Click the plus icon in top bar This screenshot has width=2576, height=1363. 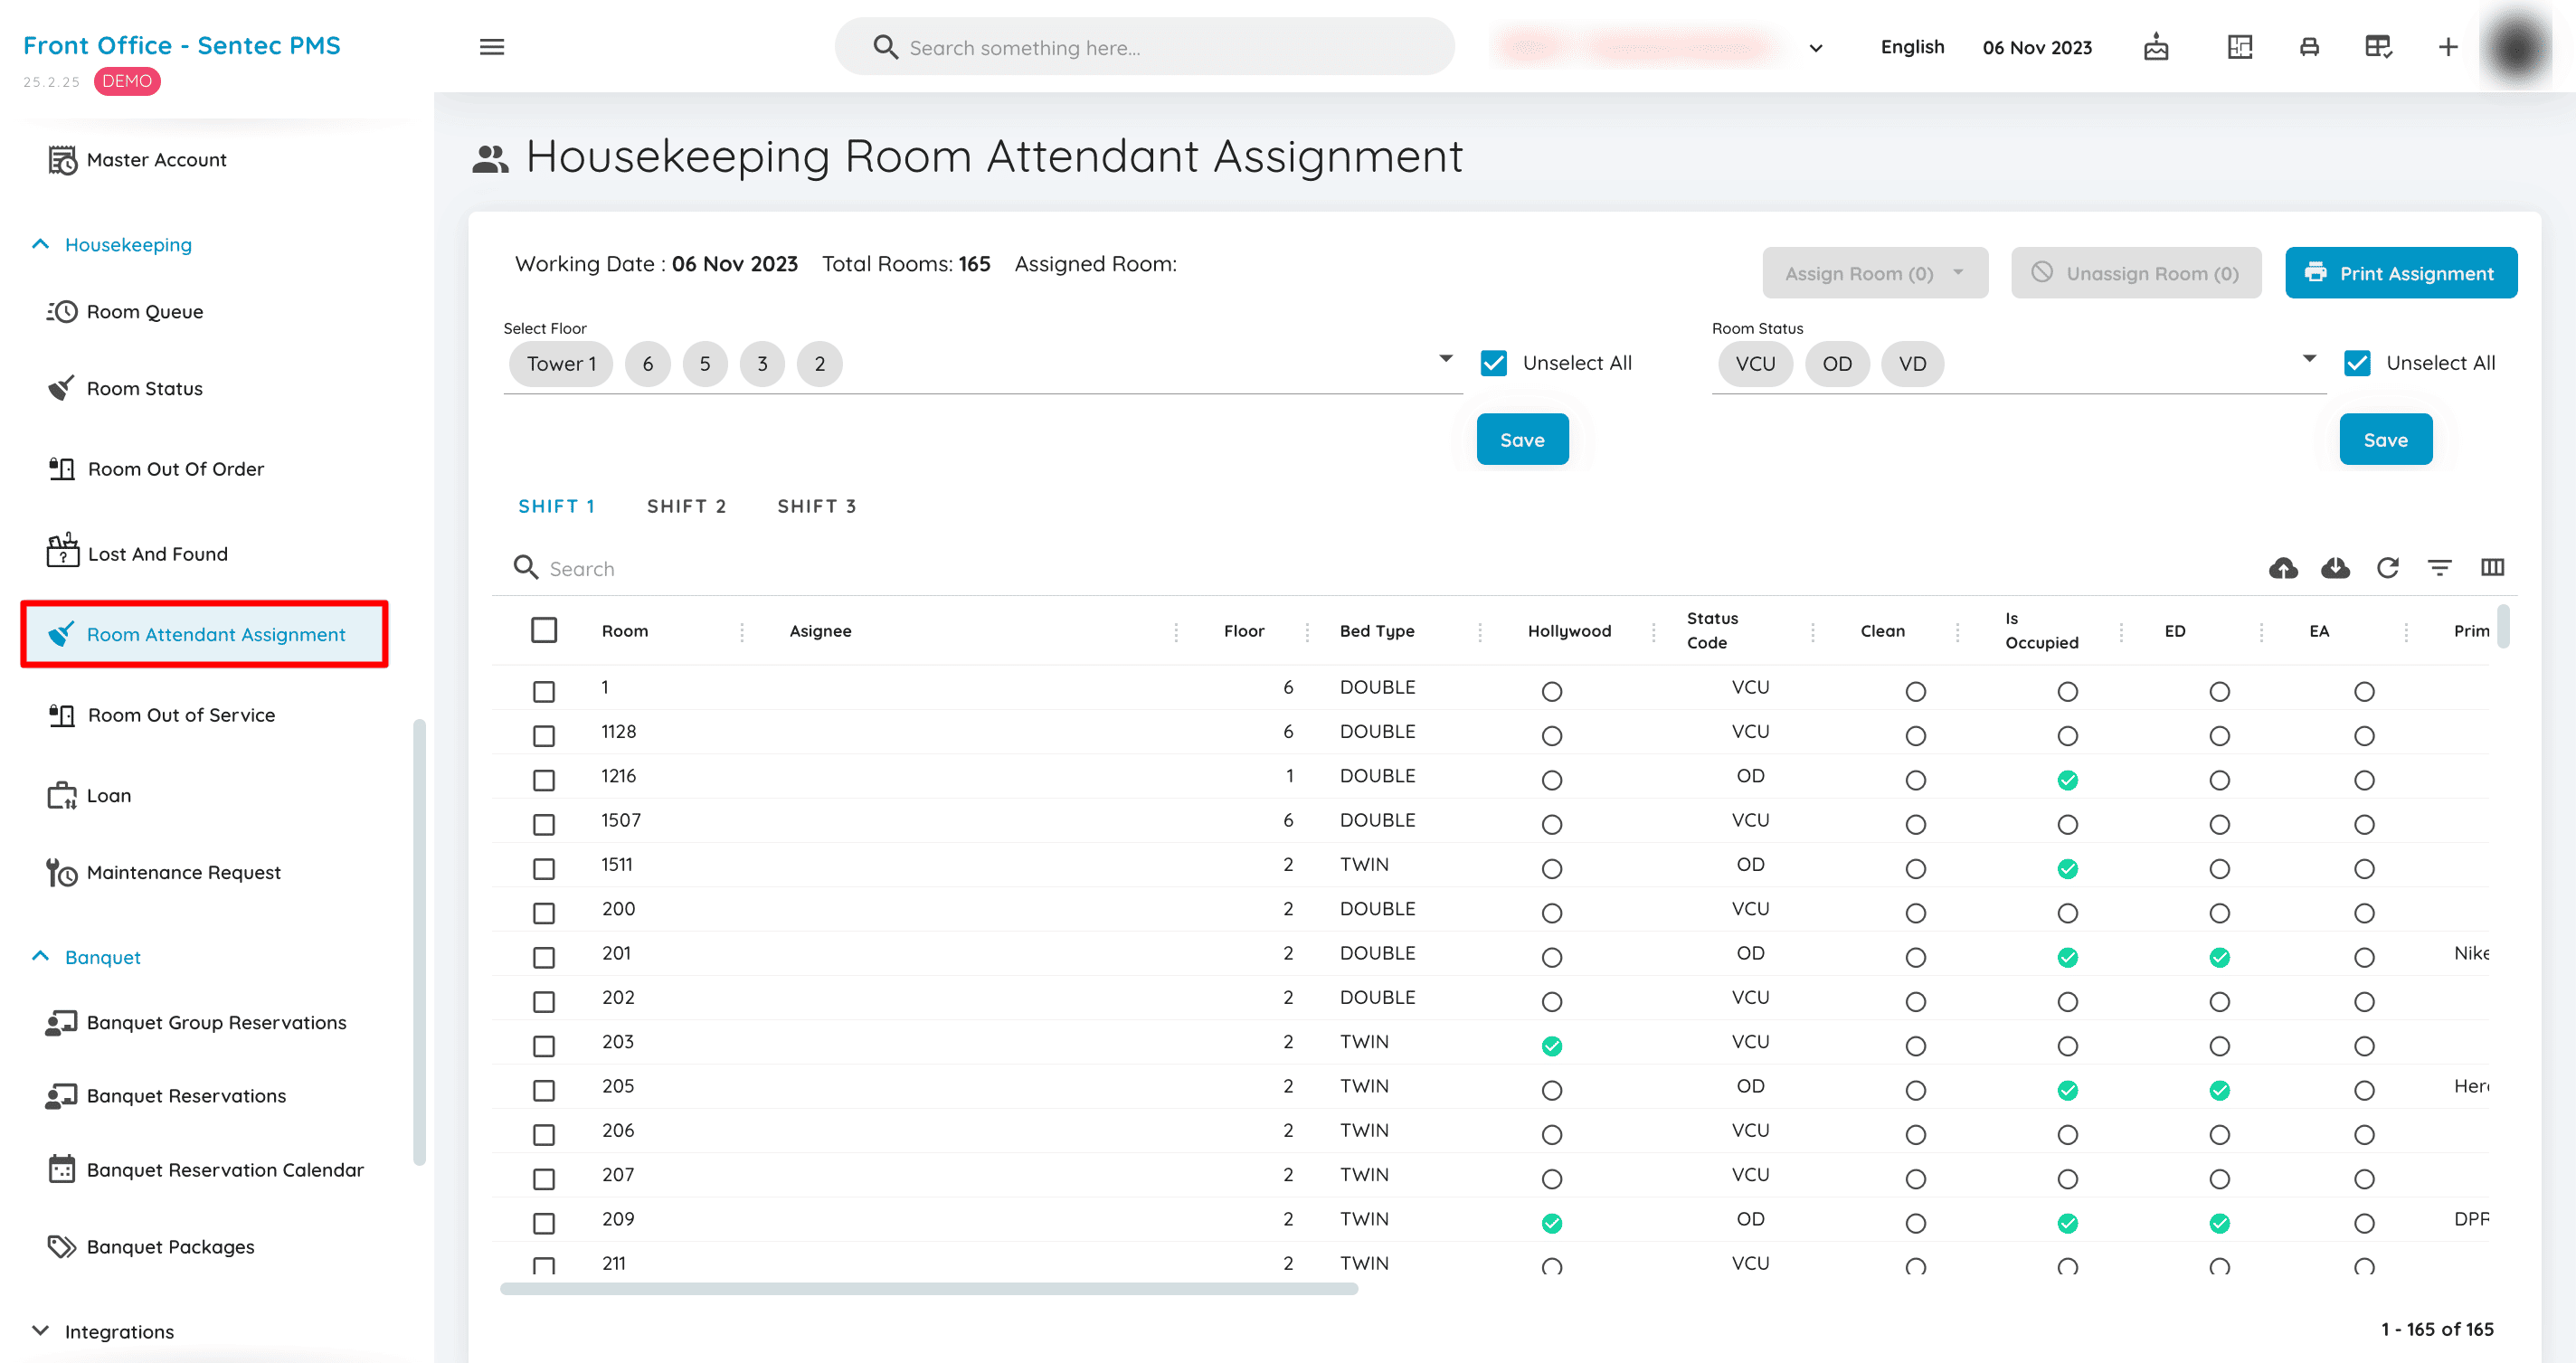point(2448,47)
